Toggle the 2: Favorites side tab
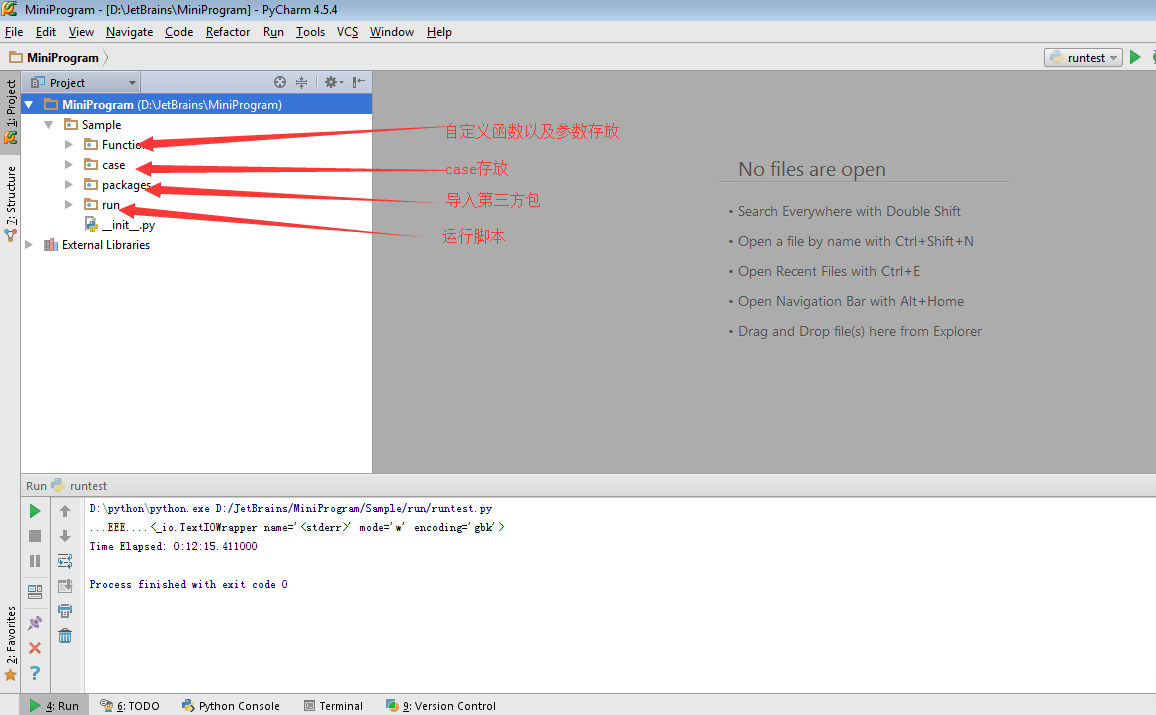The image size is (1156, 715). (x=10, y=644)
